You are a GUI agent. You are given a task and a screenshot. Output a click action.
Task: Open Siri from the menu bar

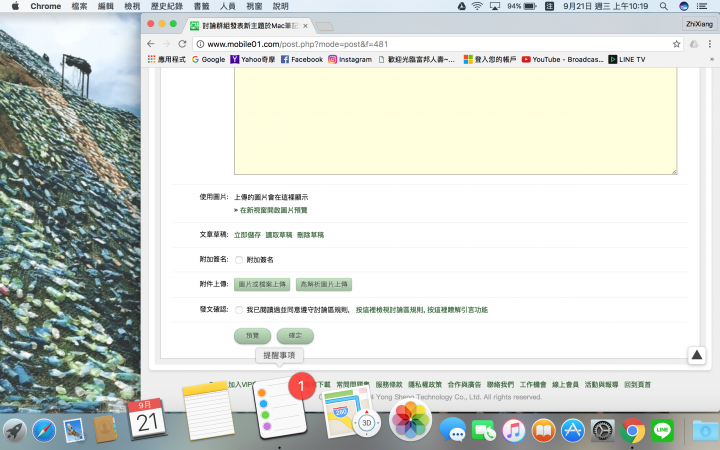684,6
